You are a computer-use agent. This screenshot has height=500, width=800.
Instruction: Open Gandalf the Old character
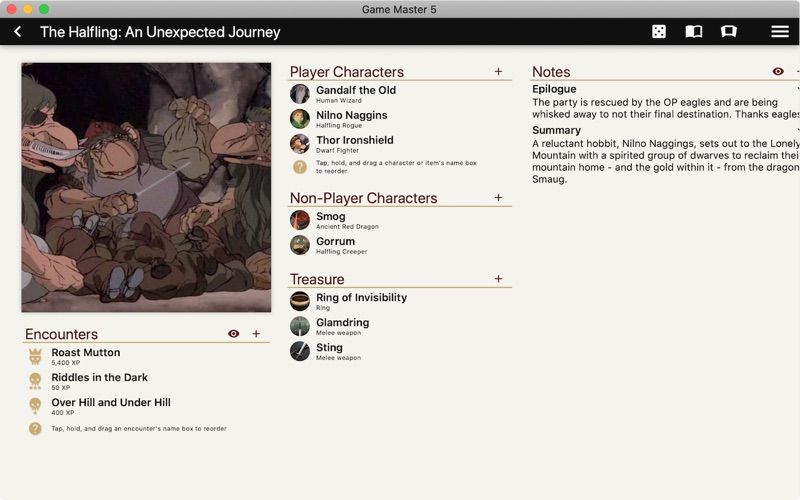(356, 90)
